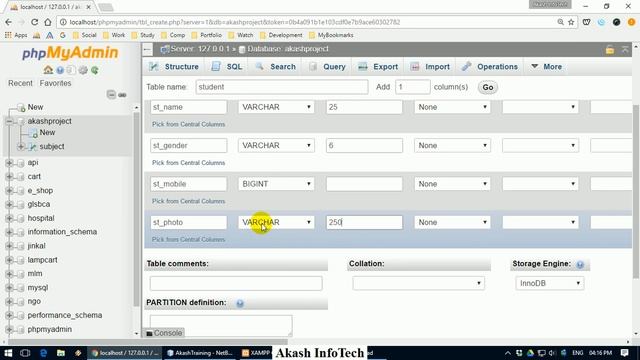Open the Export tab
Viewport: 640px width, 360px height.
[x=378, y=67]
